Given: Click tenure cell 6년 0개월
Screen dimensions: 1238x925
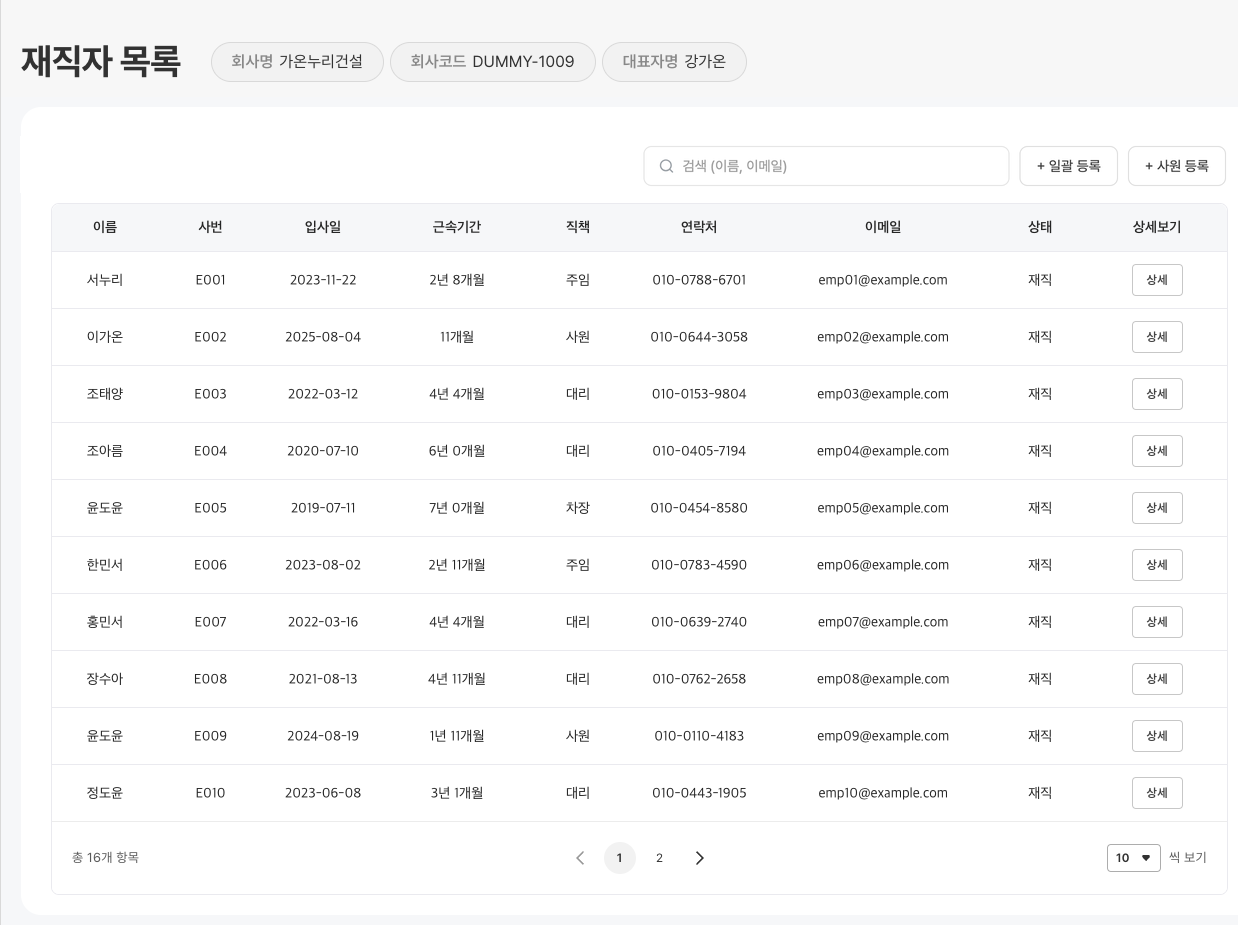Looking at the screenshot, I should (457, 451).
